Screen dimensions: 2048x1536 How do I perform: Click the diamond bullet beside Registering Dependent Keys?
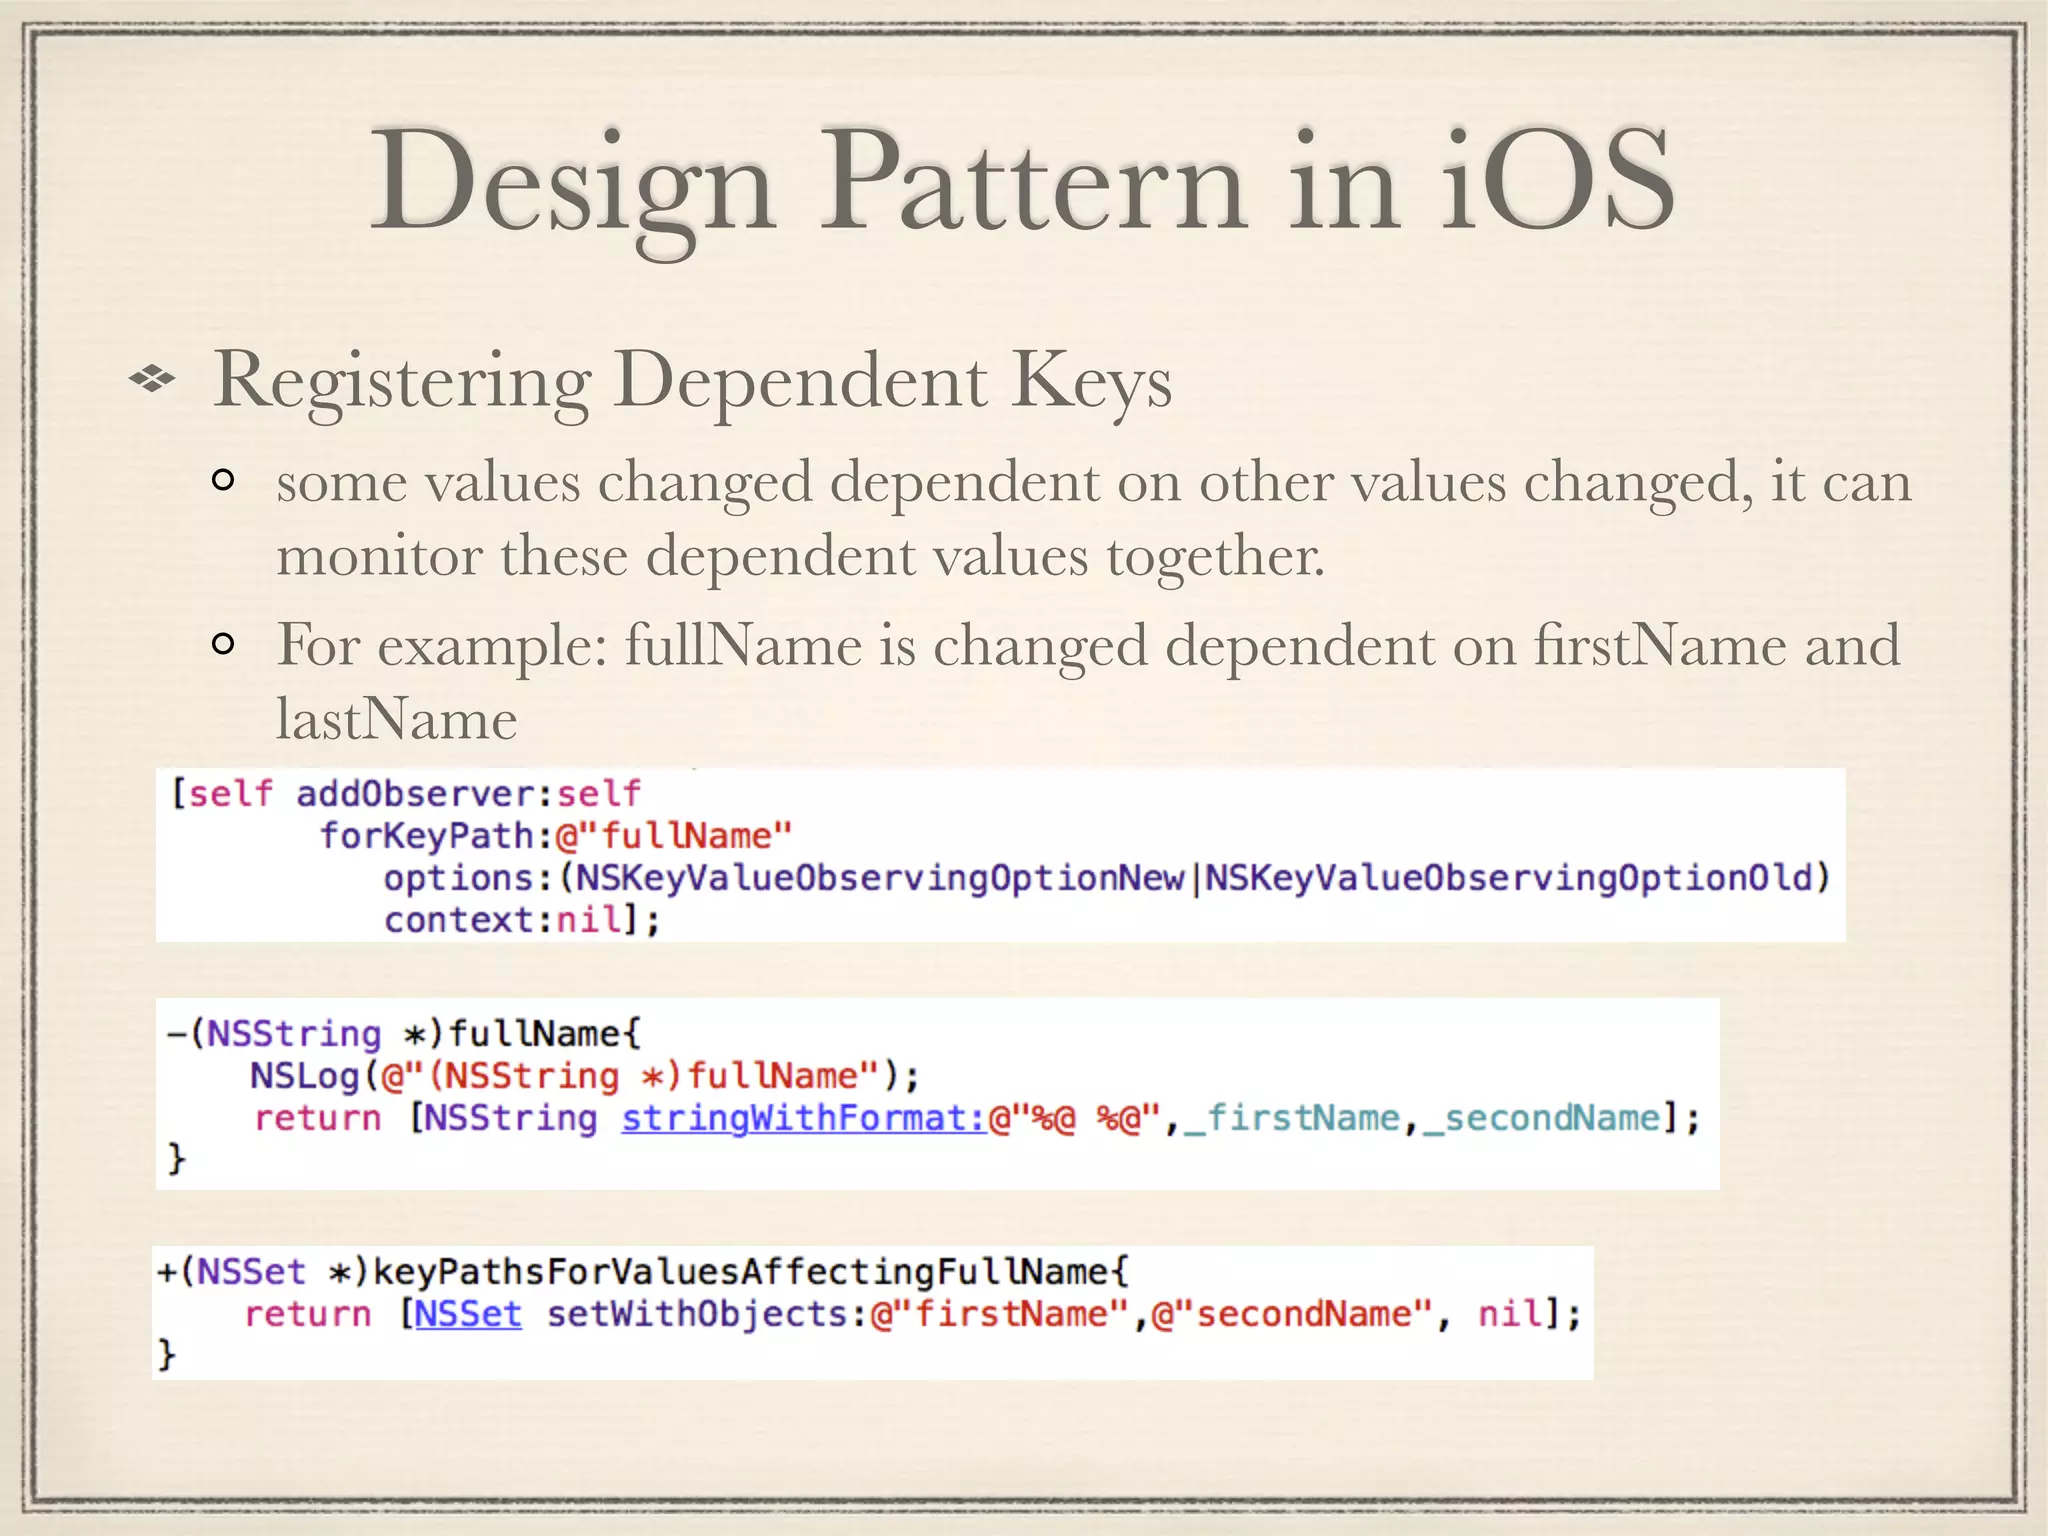tap(152, 380)
